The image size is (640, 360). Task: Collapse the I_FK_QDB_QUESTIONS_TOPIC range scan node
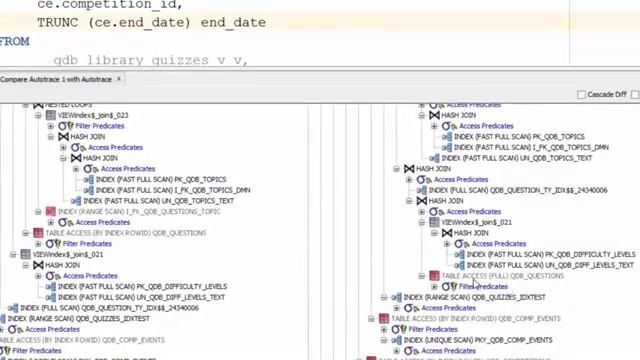point(38,211)
